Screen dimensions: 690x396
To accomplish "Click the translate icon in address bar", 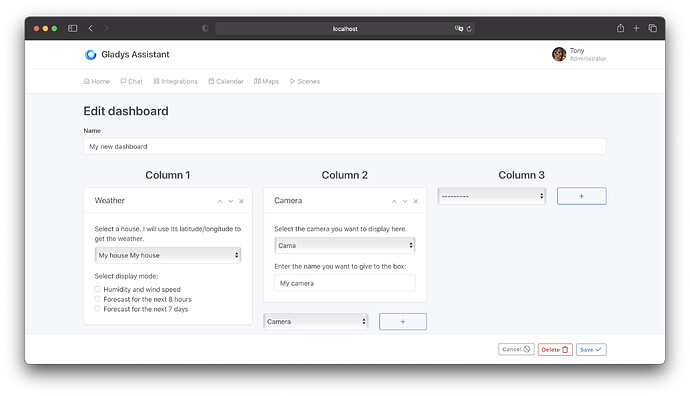I will [x=459, y=28].
